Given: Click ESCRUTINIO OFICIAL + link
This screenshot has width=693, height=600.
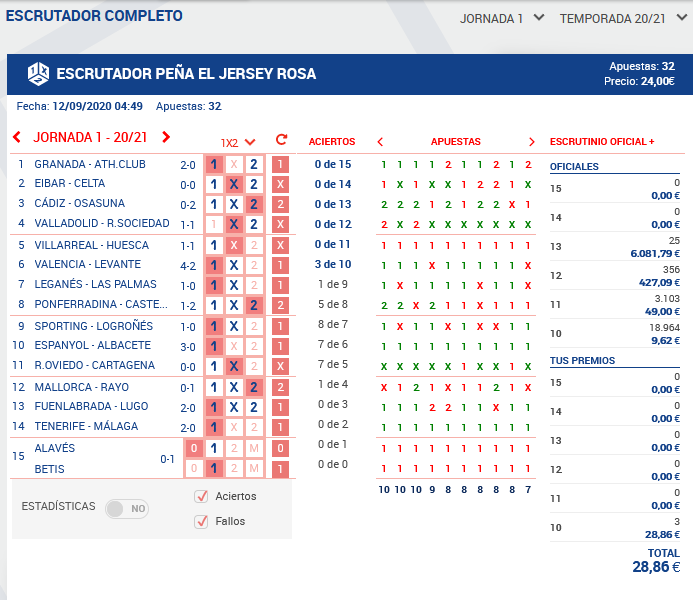Looking at the screenshot, I should click(x=602, y=142).
